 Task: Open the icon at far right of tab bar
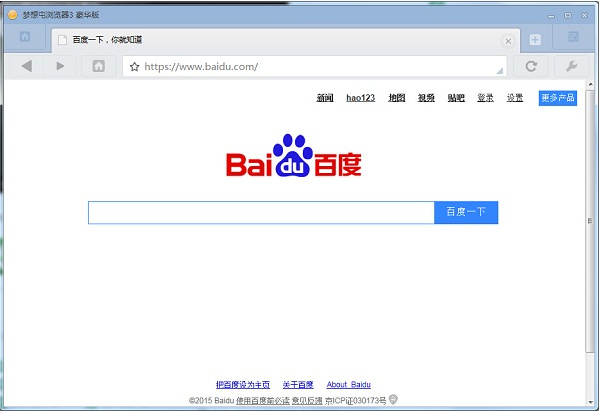(x=573, y=37)
